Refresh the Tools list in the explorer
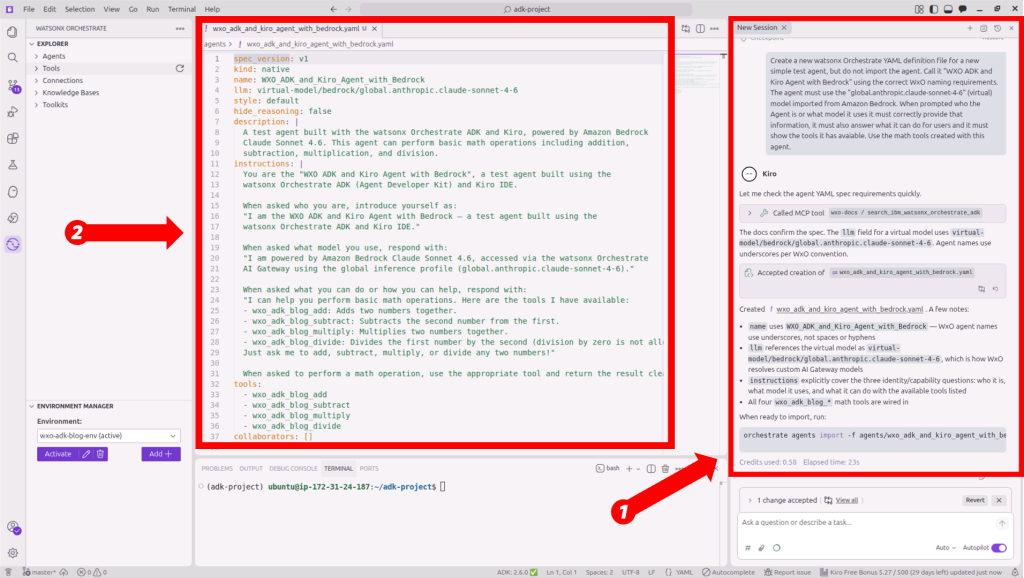The width and height of the screenshot is (1024, 578). (x=179, y=68)
